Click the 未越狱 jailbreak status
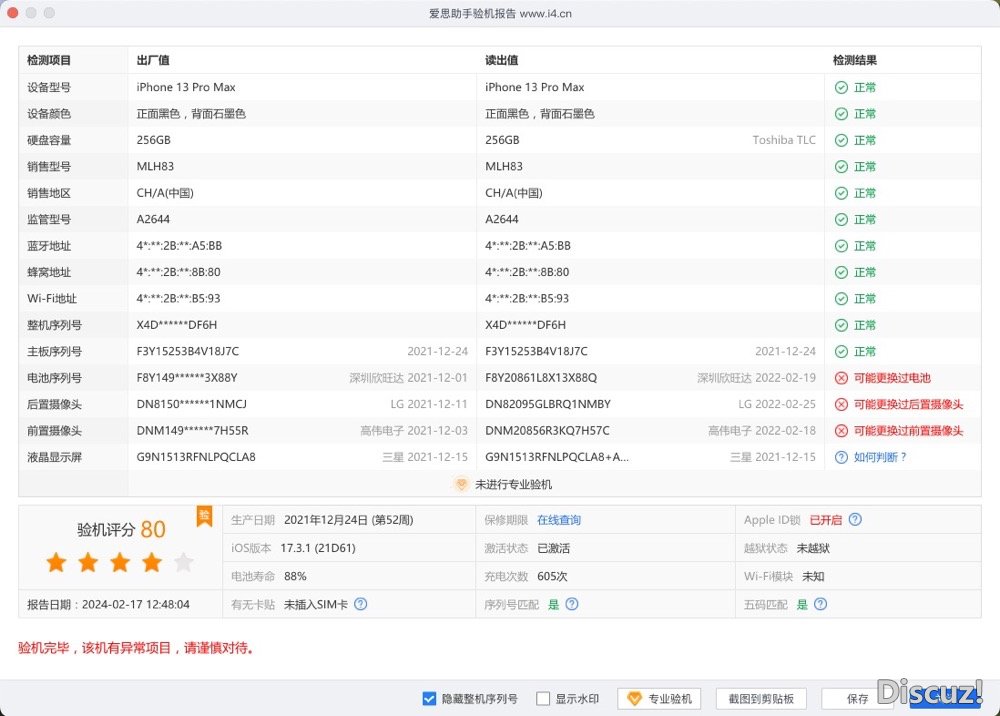 tap(813, 548)
